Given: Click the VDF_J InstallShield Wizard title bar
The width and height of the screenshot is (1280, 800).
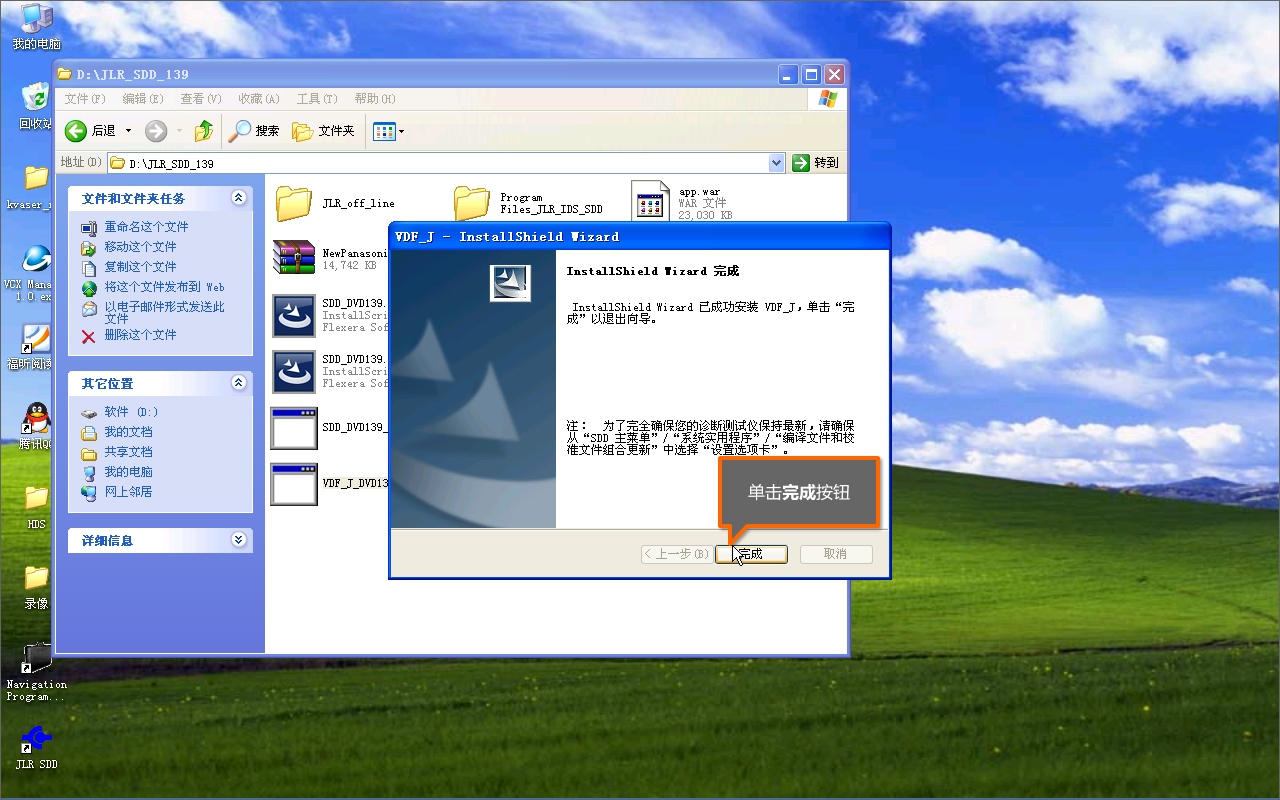Looking at the screenshot, I should (x=639, y=237).
